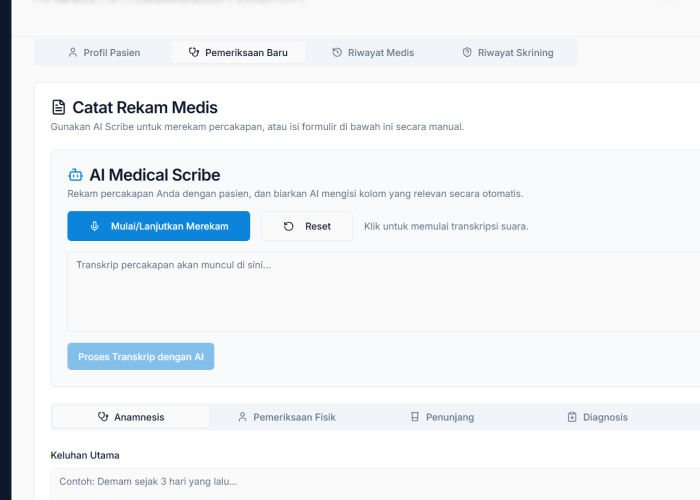The height and width of the screenshot is (500, 700).
Task: Open the Diagnosis section tab
Action: click(x=597, y=417)
